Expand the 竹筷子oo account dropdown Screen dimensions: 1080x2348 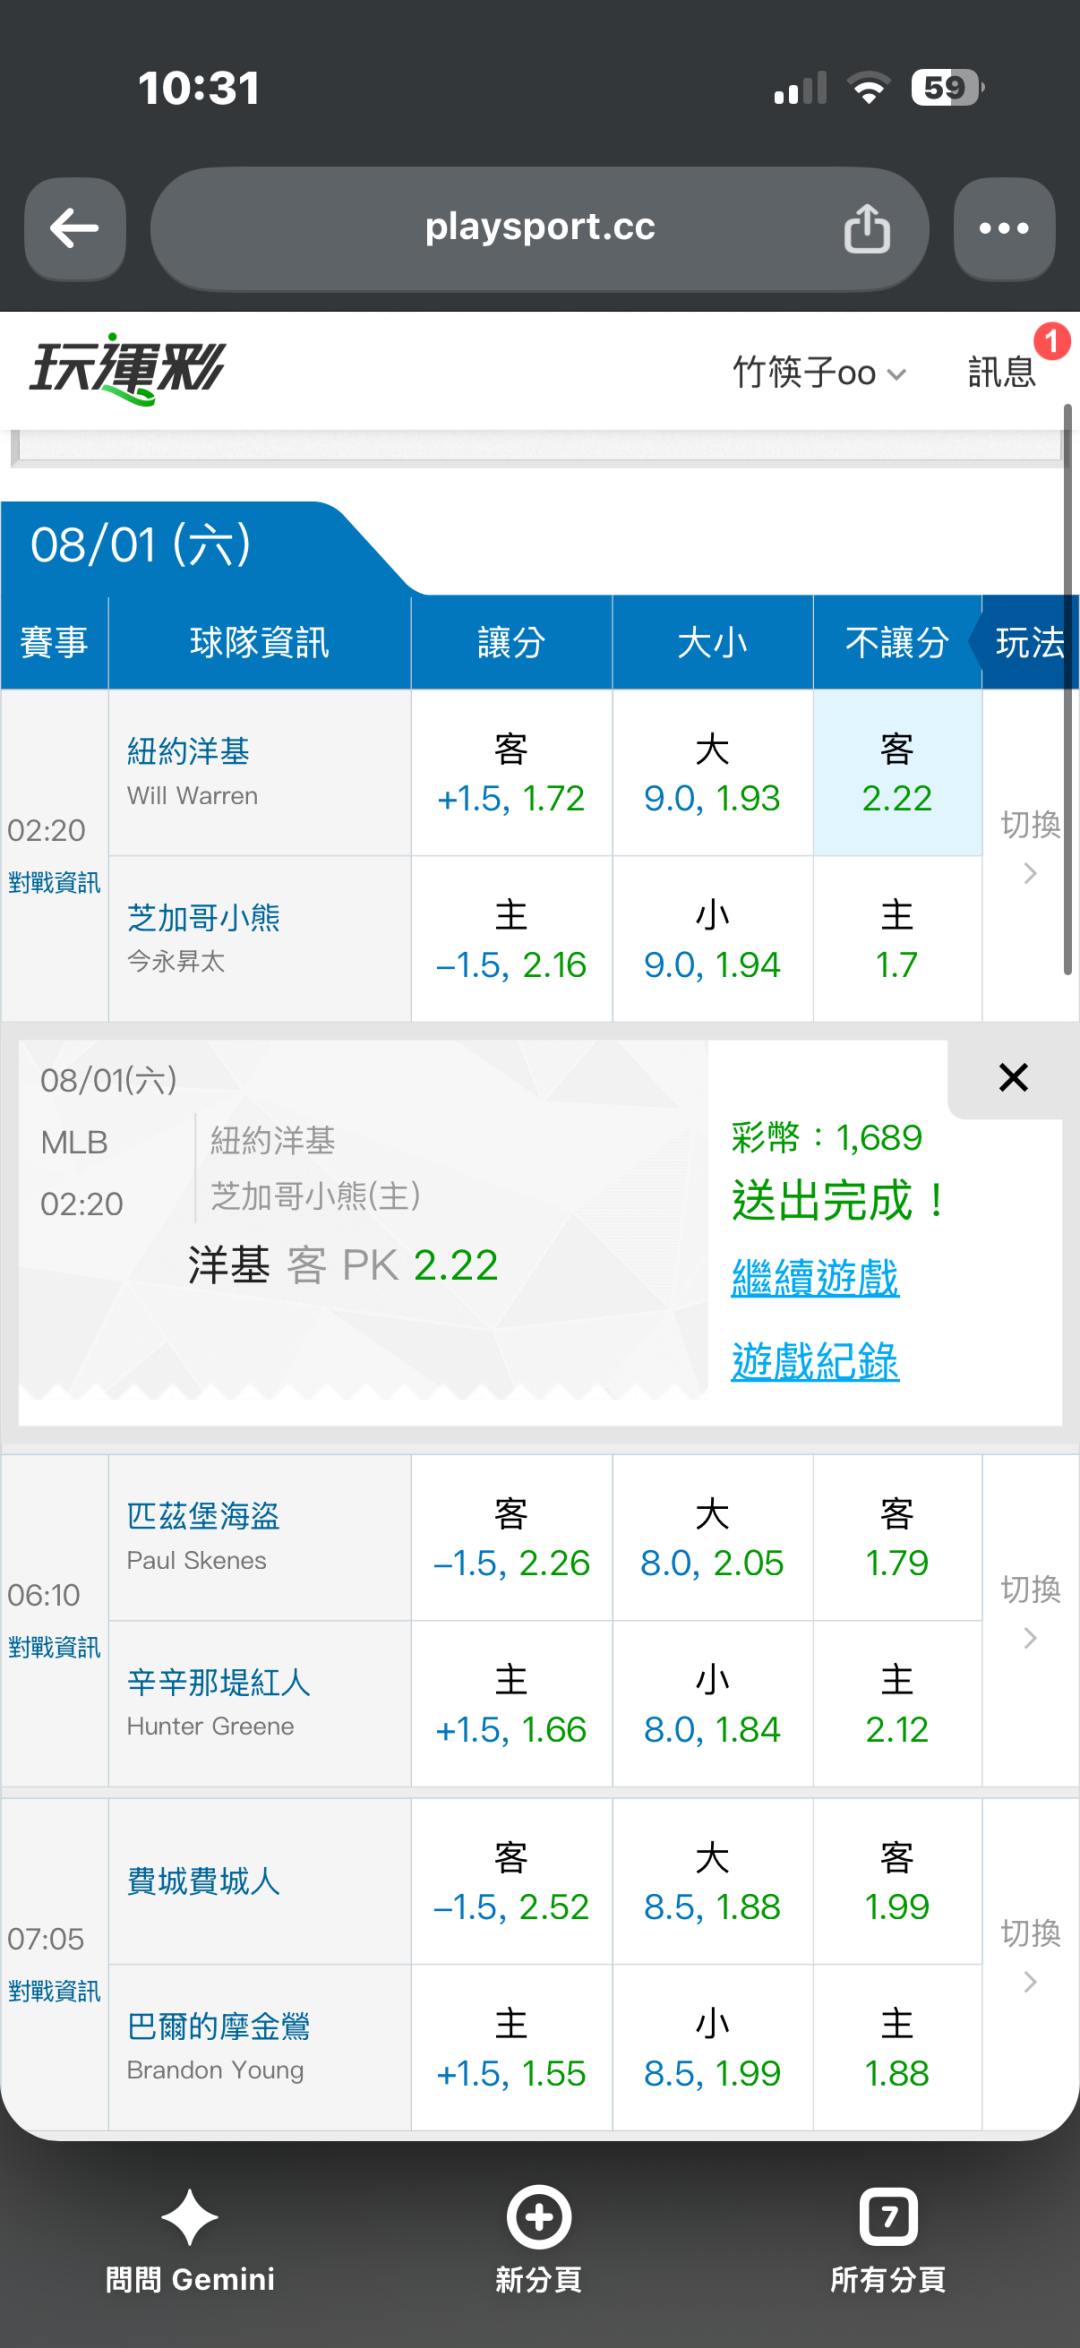(x=819, y=372)
